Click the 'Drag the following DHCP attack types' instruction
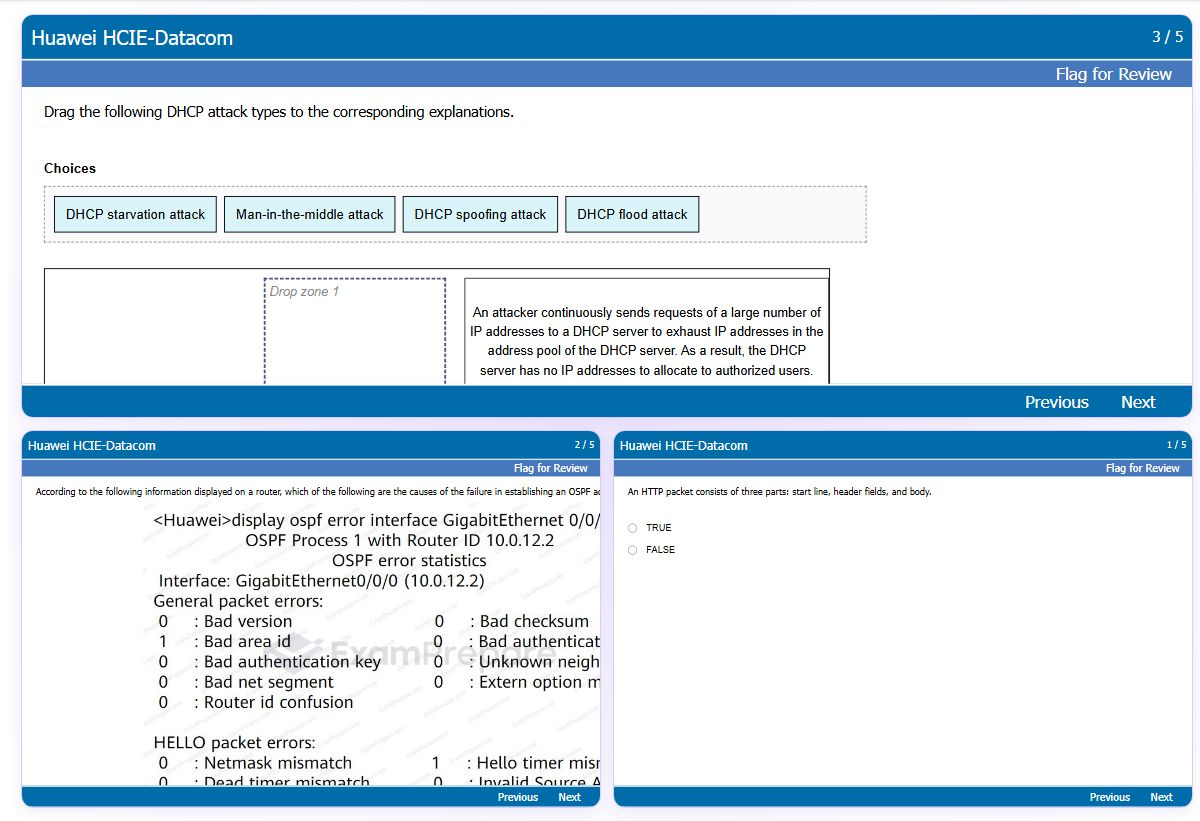 pos(279,112)
